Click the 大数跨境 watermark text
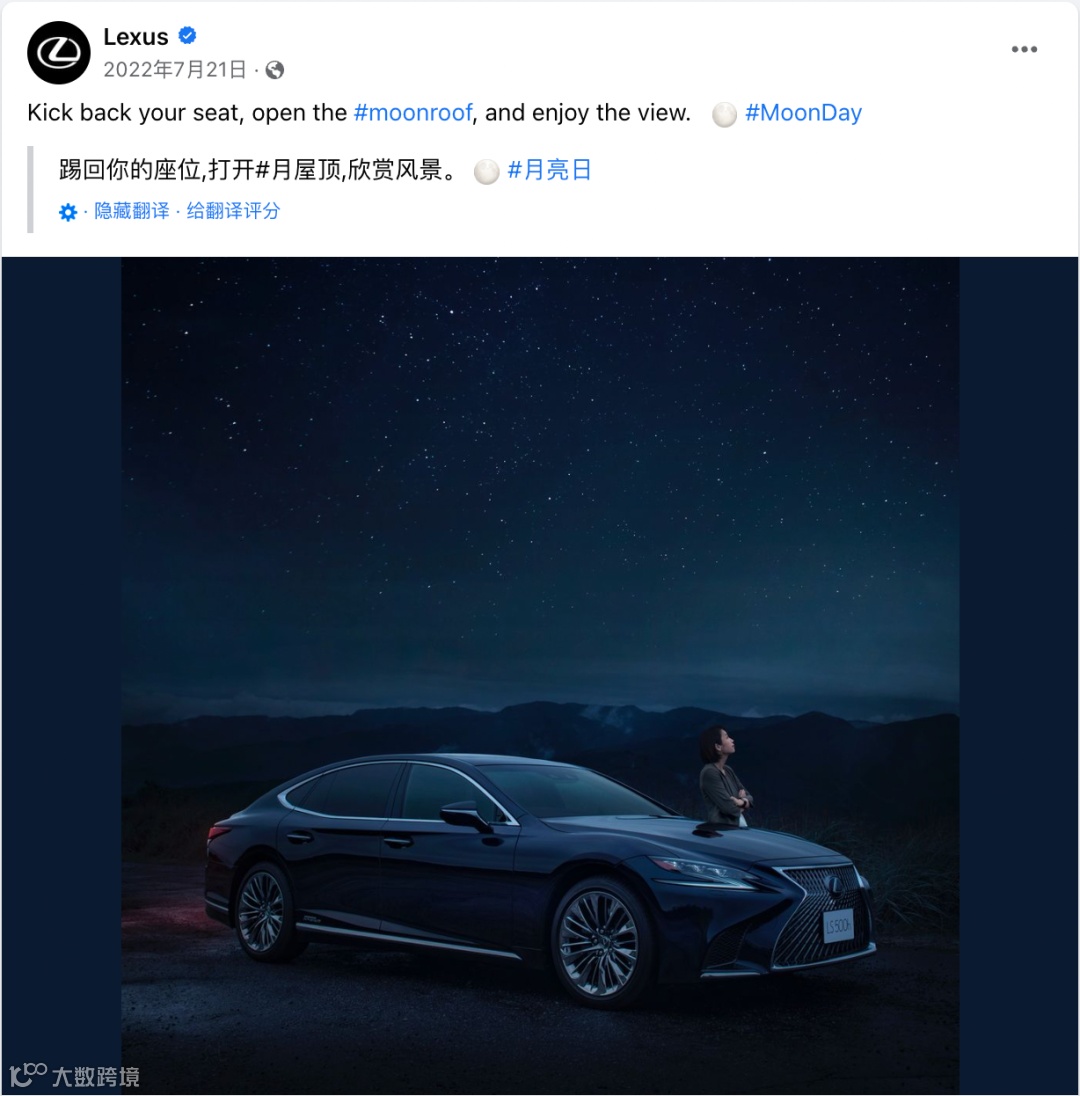Viewport: 1080px width, 1096px height. point(96,1076)
